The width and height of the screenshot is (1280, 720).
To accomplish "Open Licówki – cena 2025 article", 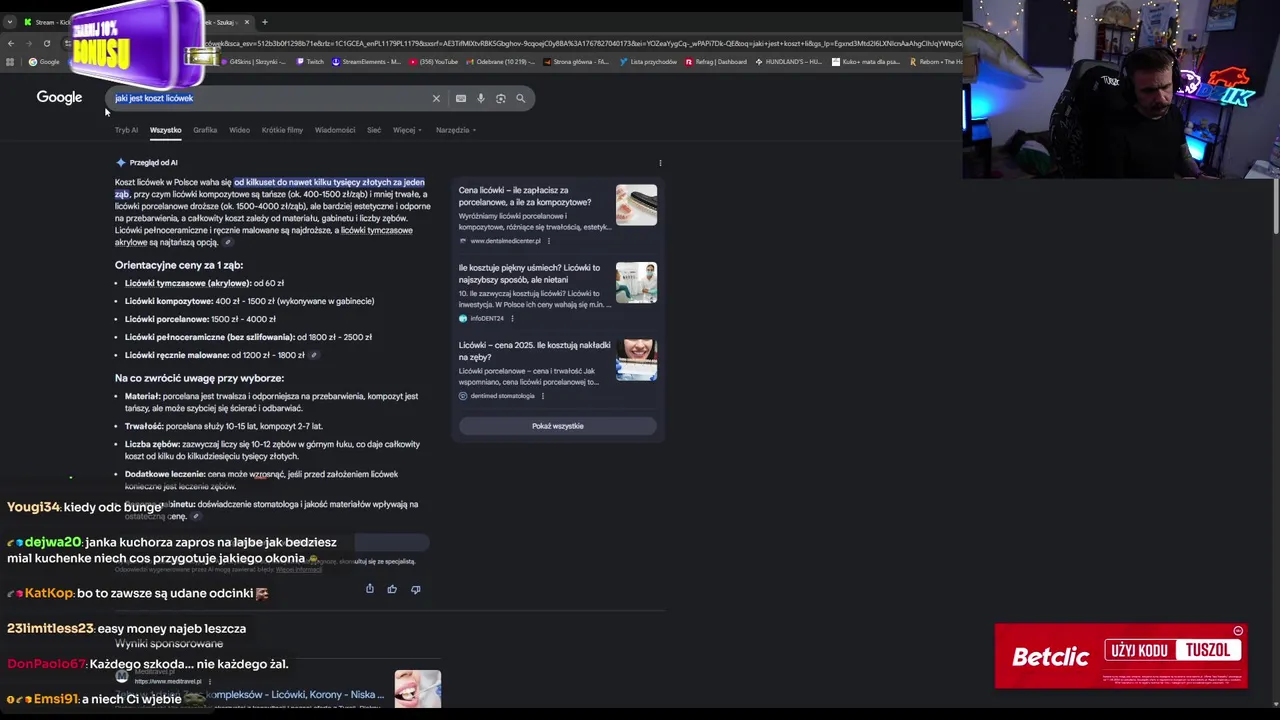I will tap(534, 351).
